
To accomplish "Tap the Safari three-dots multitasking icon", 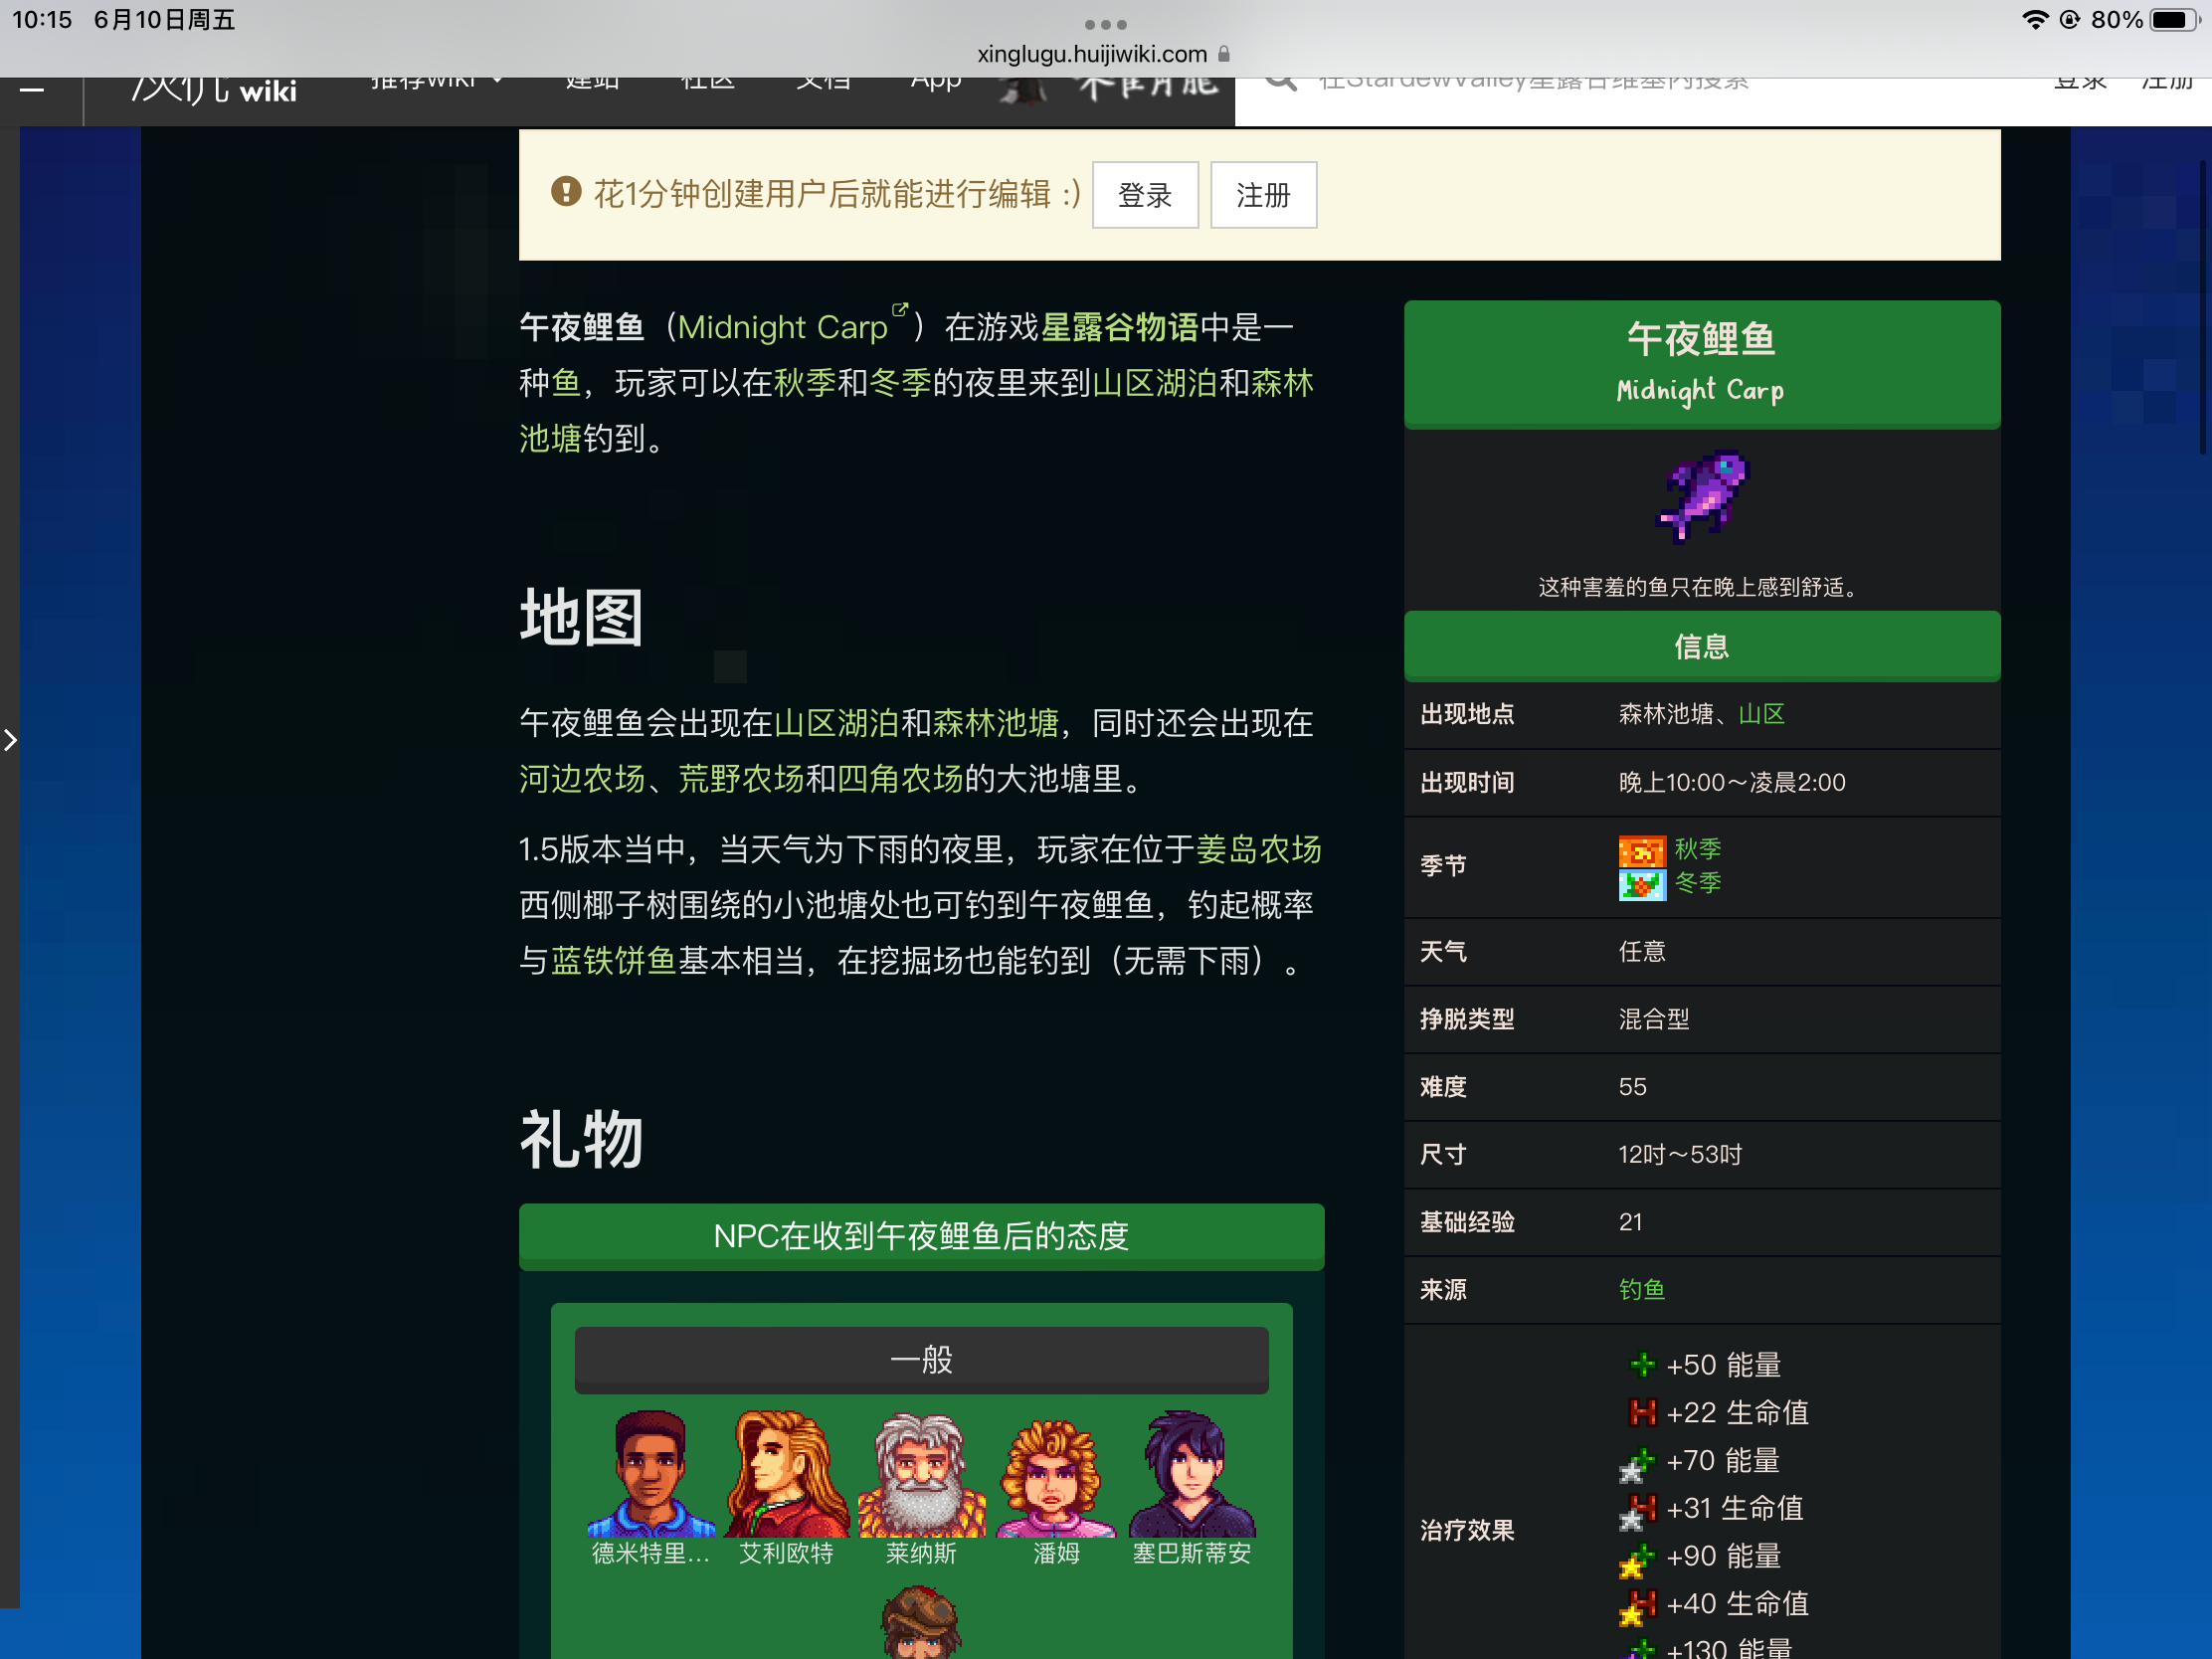I will pos(1105,24).
